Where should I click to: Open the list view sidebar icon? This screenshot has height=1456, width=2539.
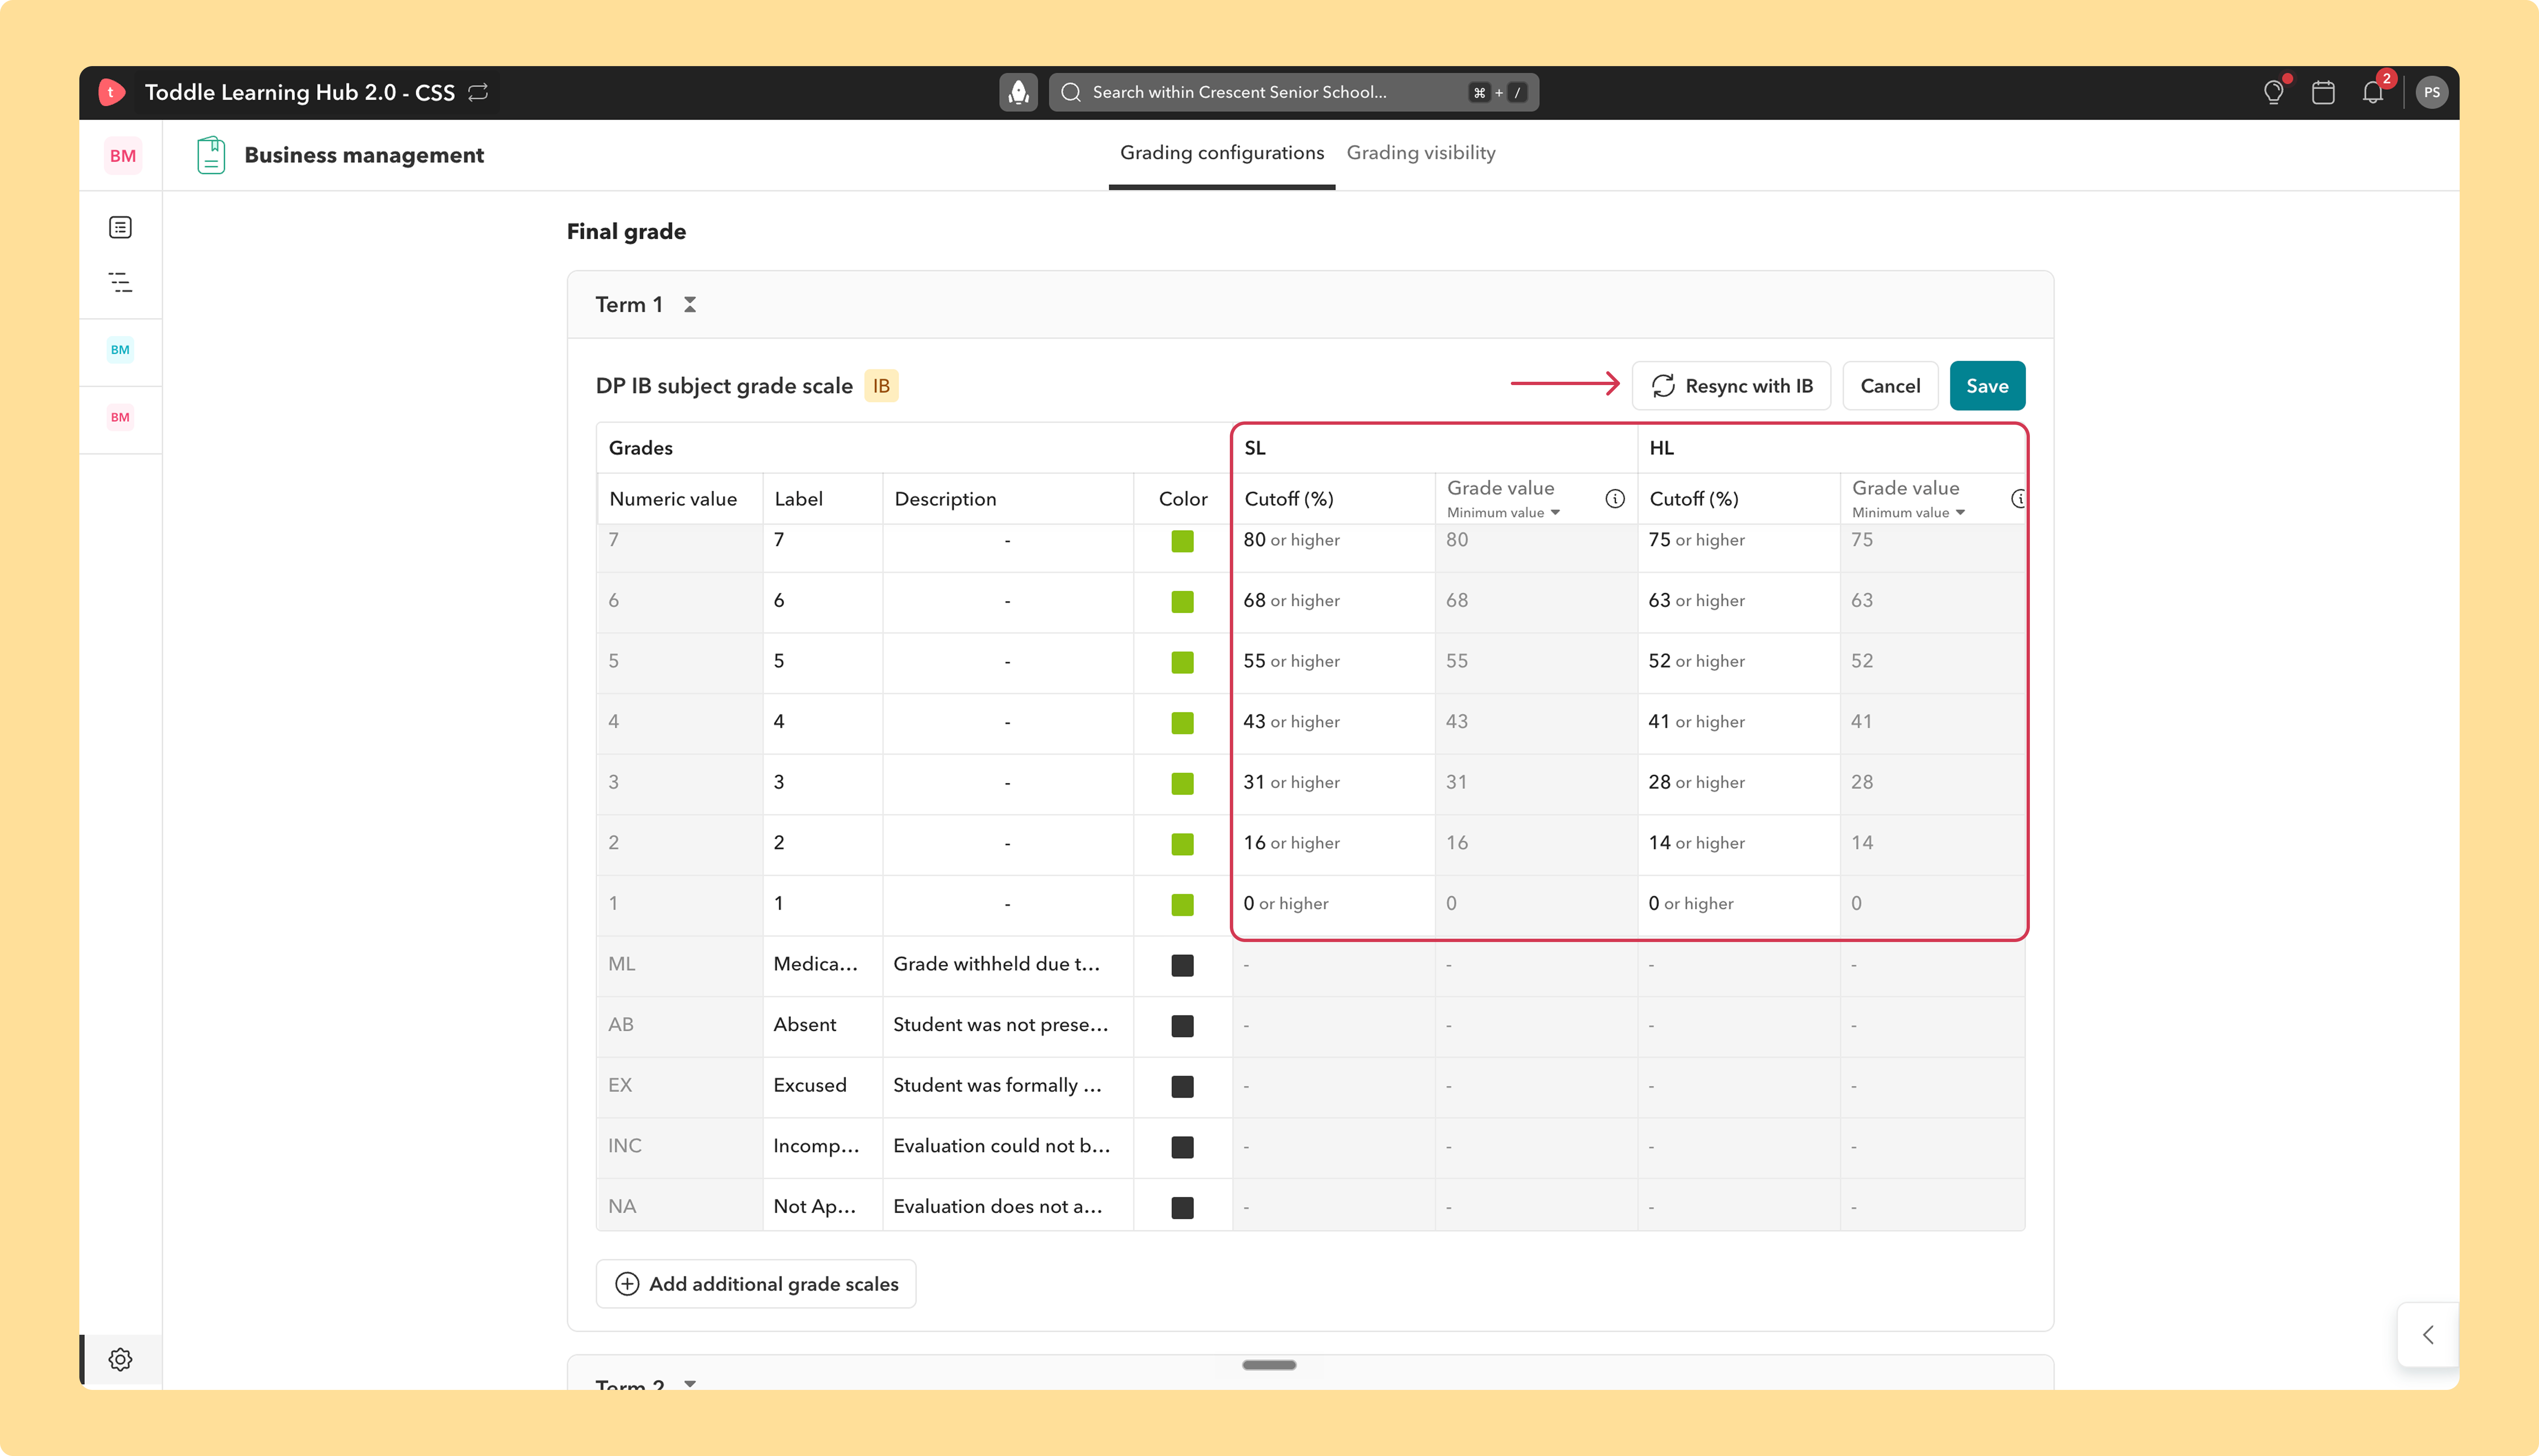click(120, 227)
